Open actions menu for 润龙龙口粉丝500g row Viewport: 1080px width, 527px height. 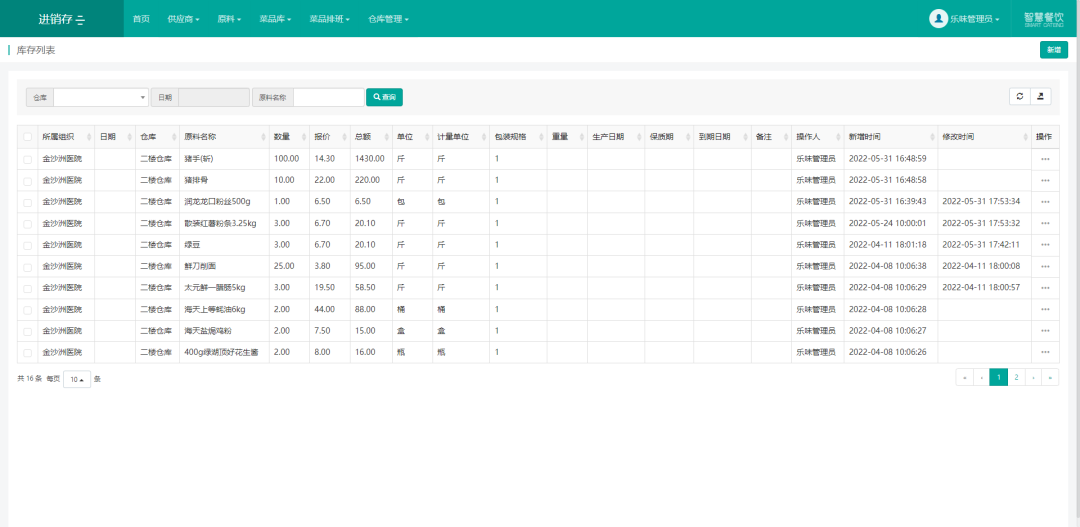(x=1045, y=202)
